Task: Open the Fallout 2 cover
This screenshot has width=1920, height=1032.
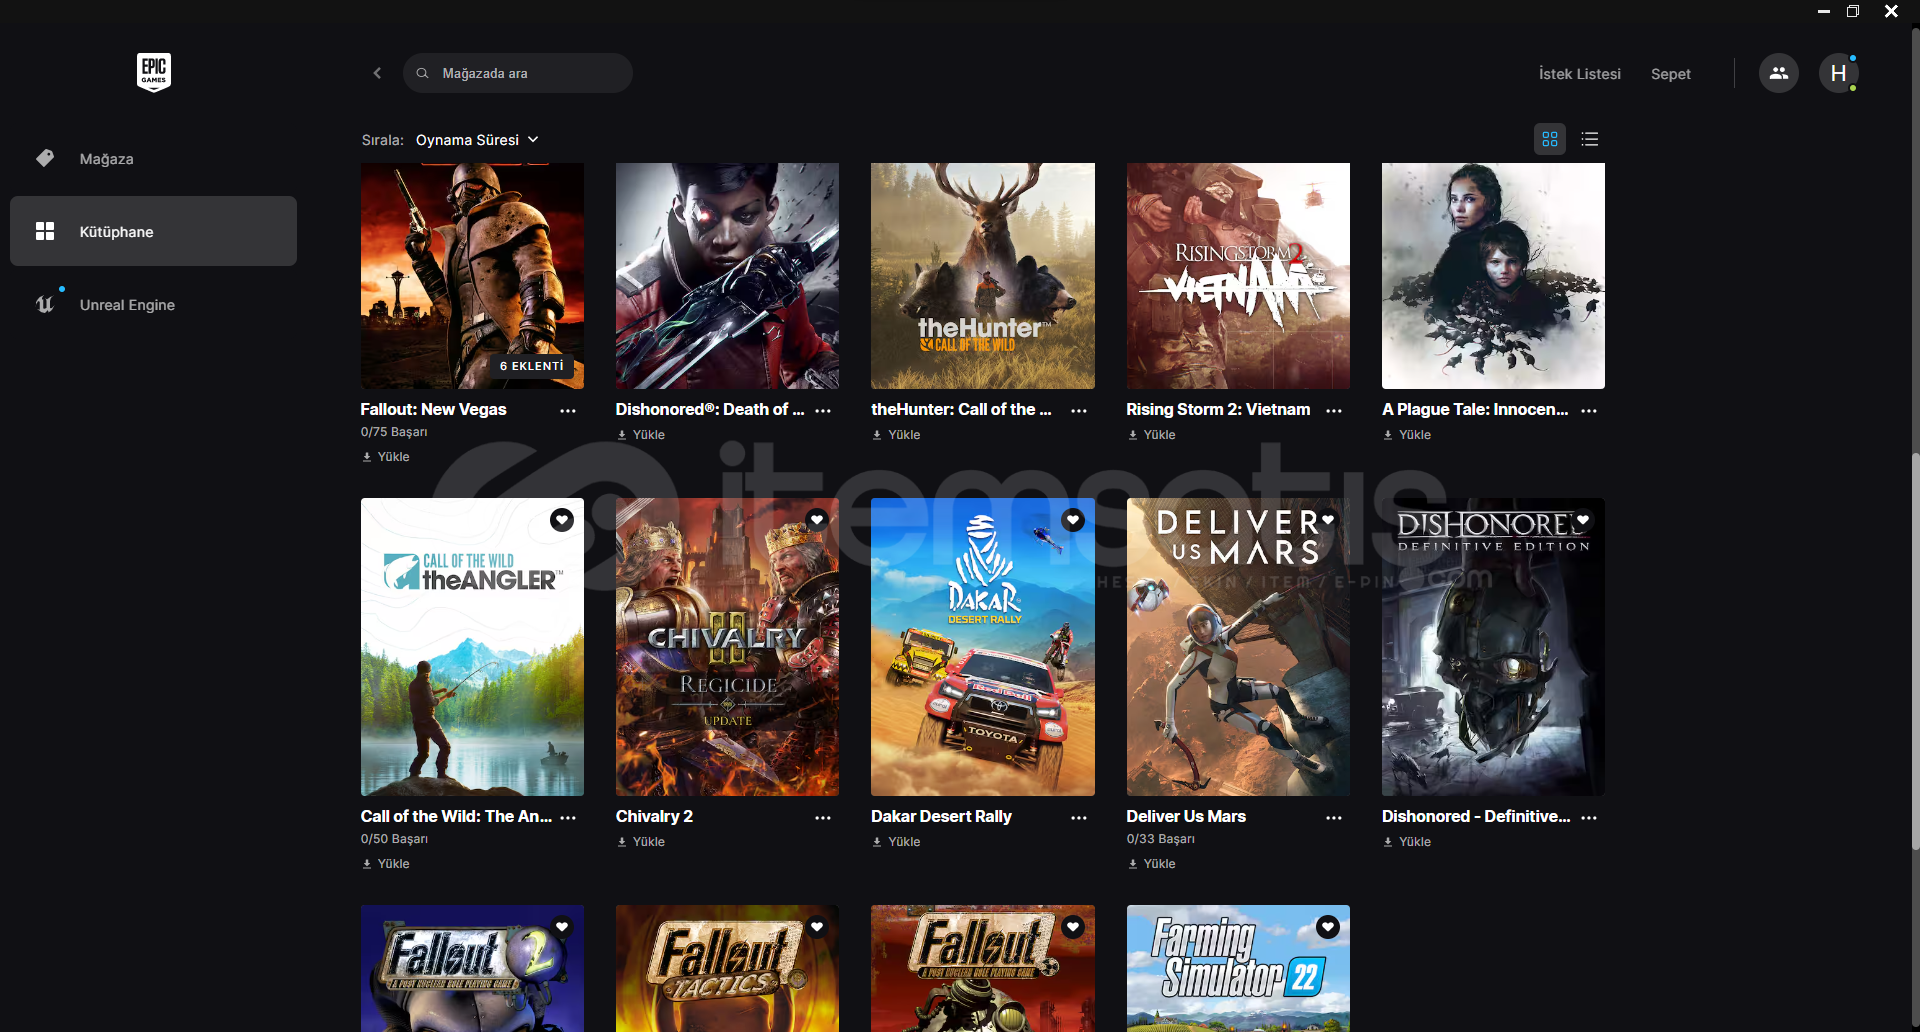Action: click(x=472, y=968)
